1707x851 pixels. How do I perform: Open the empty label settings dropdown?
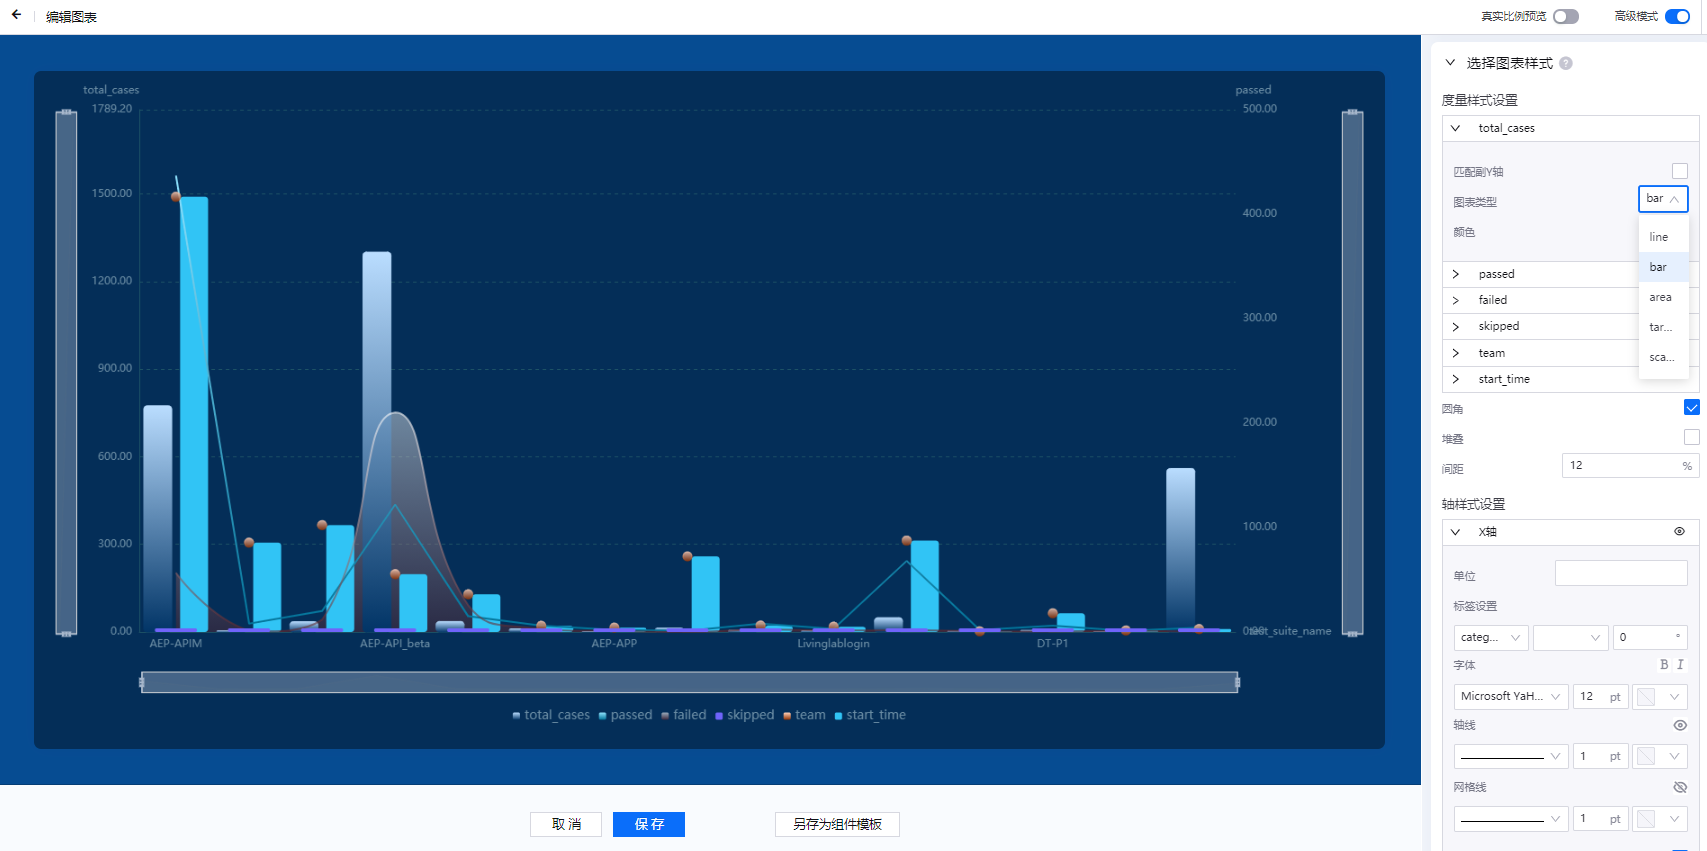coord(1570,637)
